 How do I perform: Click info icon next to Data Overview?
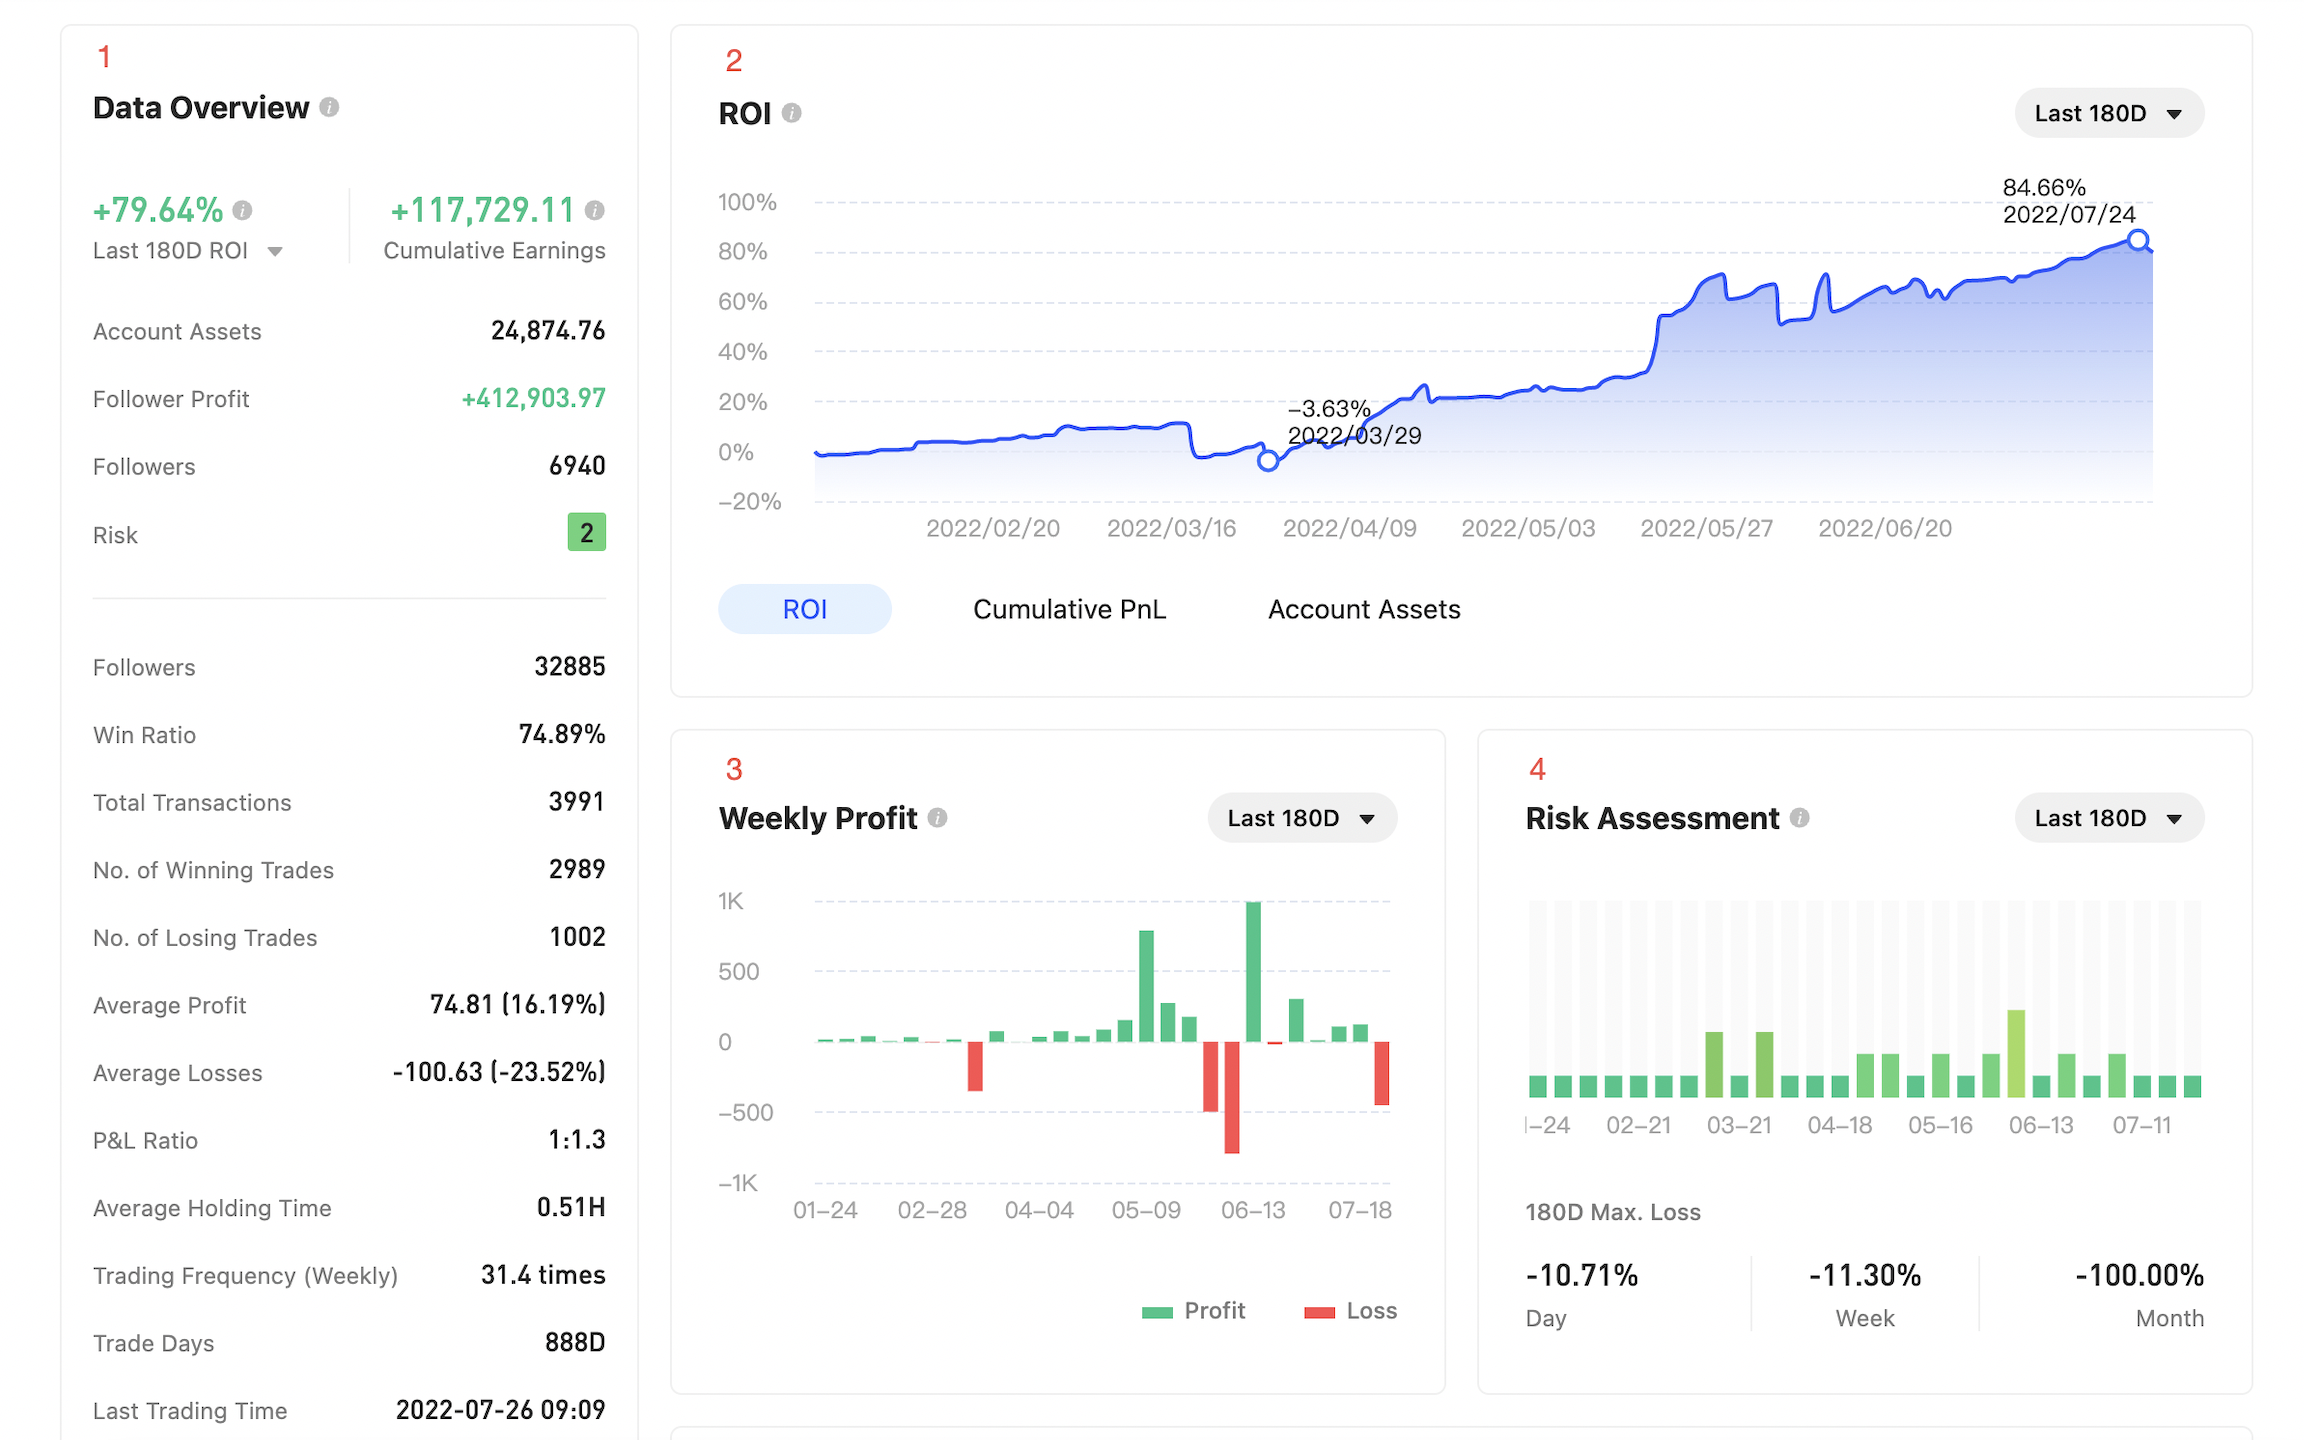(329, 107)
